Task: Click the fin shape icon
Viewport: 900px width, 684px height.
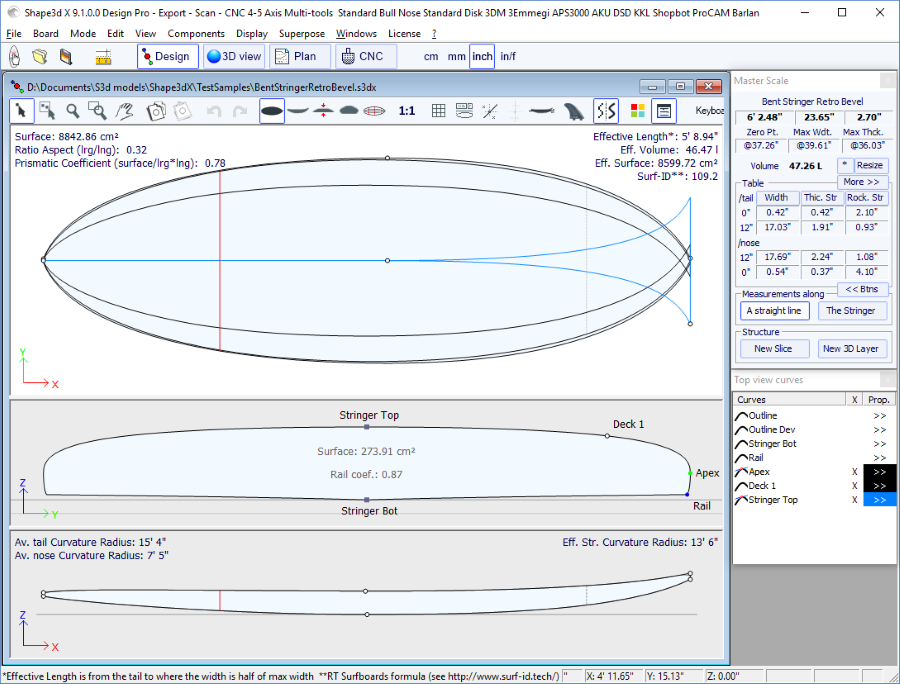Action: 573,111
